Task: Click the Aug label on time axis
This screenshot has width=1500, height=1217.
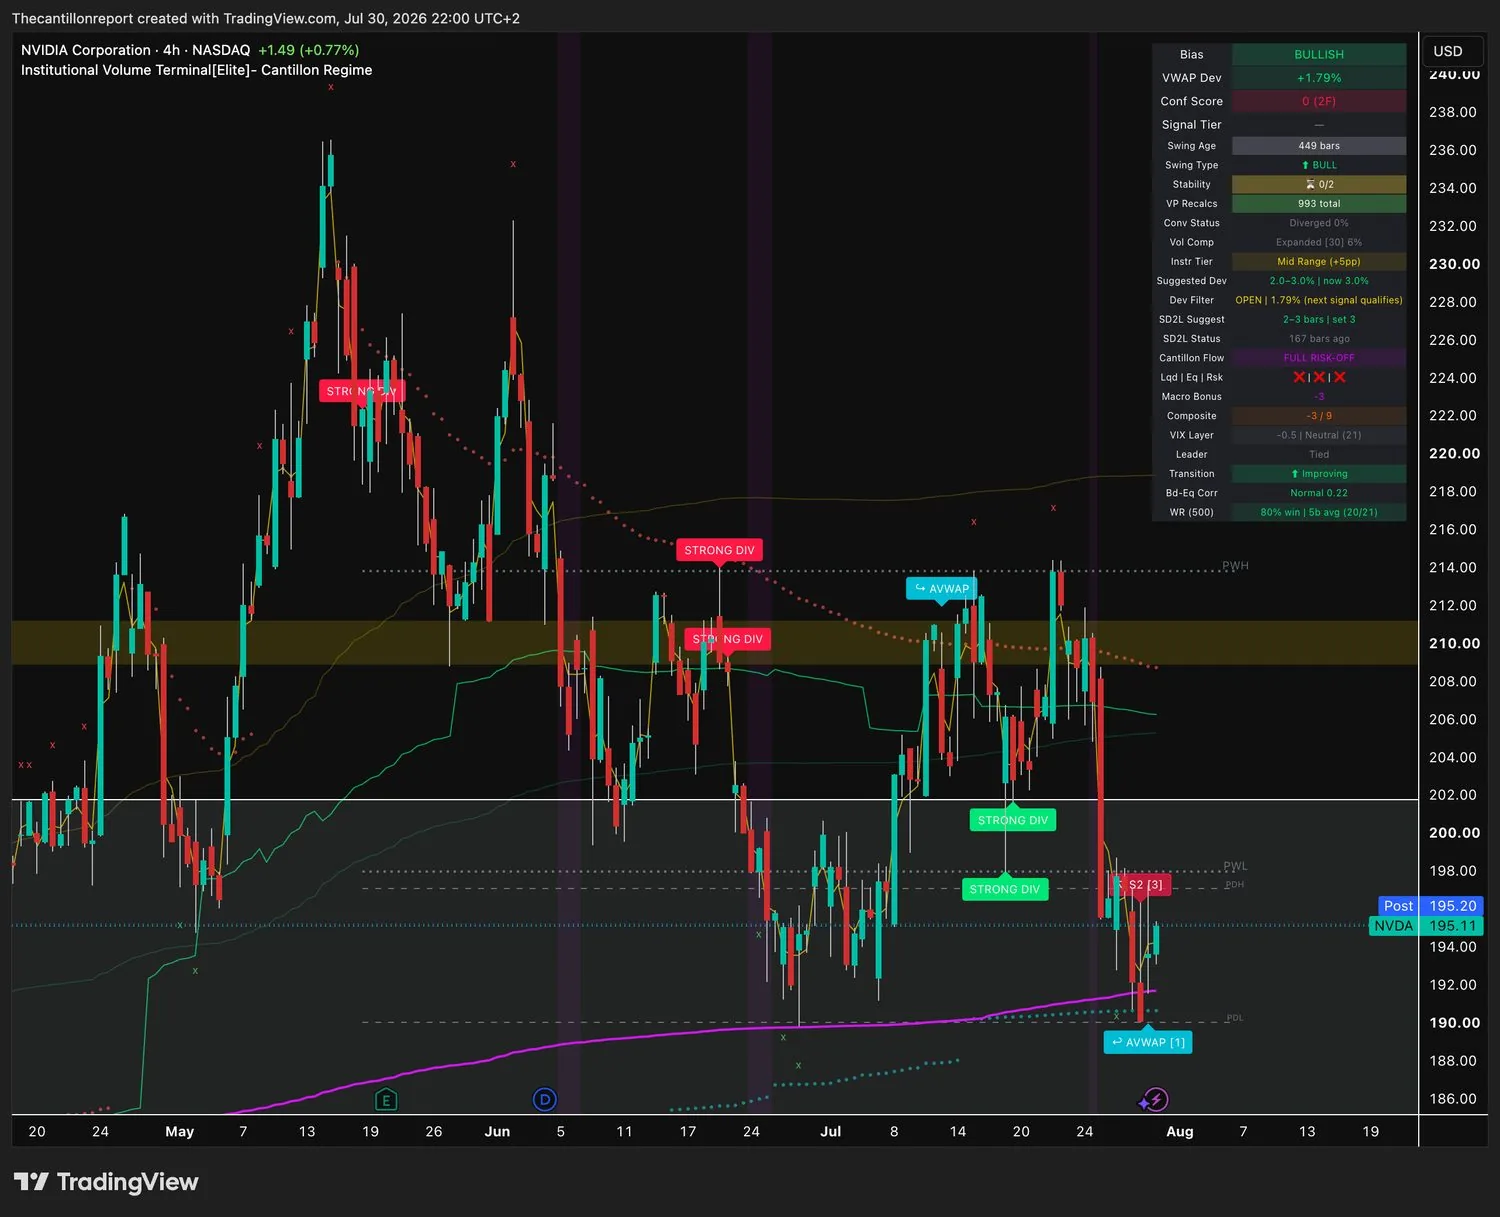Action: [x=1180, y=1132]
